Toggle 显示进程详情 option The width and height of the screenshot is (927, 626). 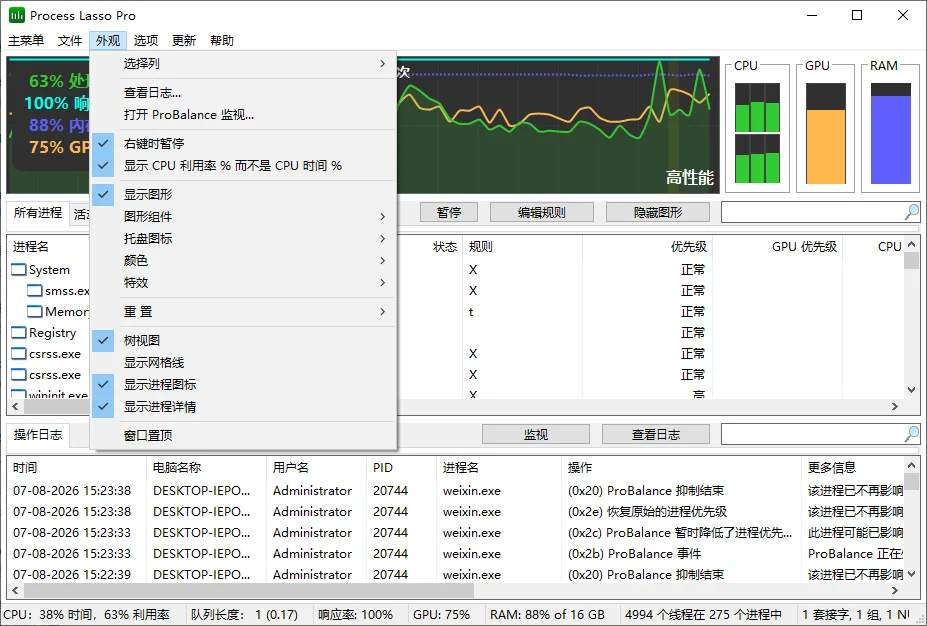tap(243, 407)
